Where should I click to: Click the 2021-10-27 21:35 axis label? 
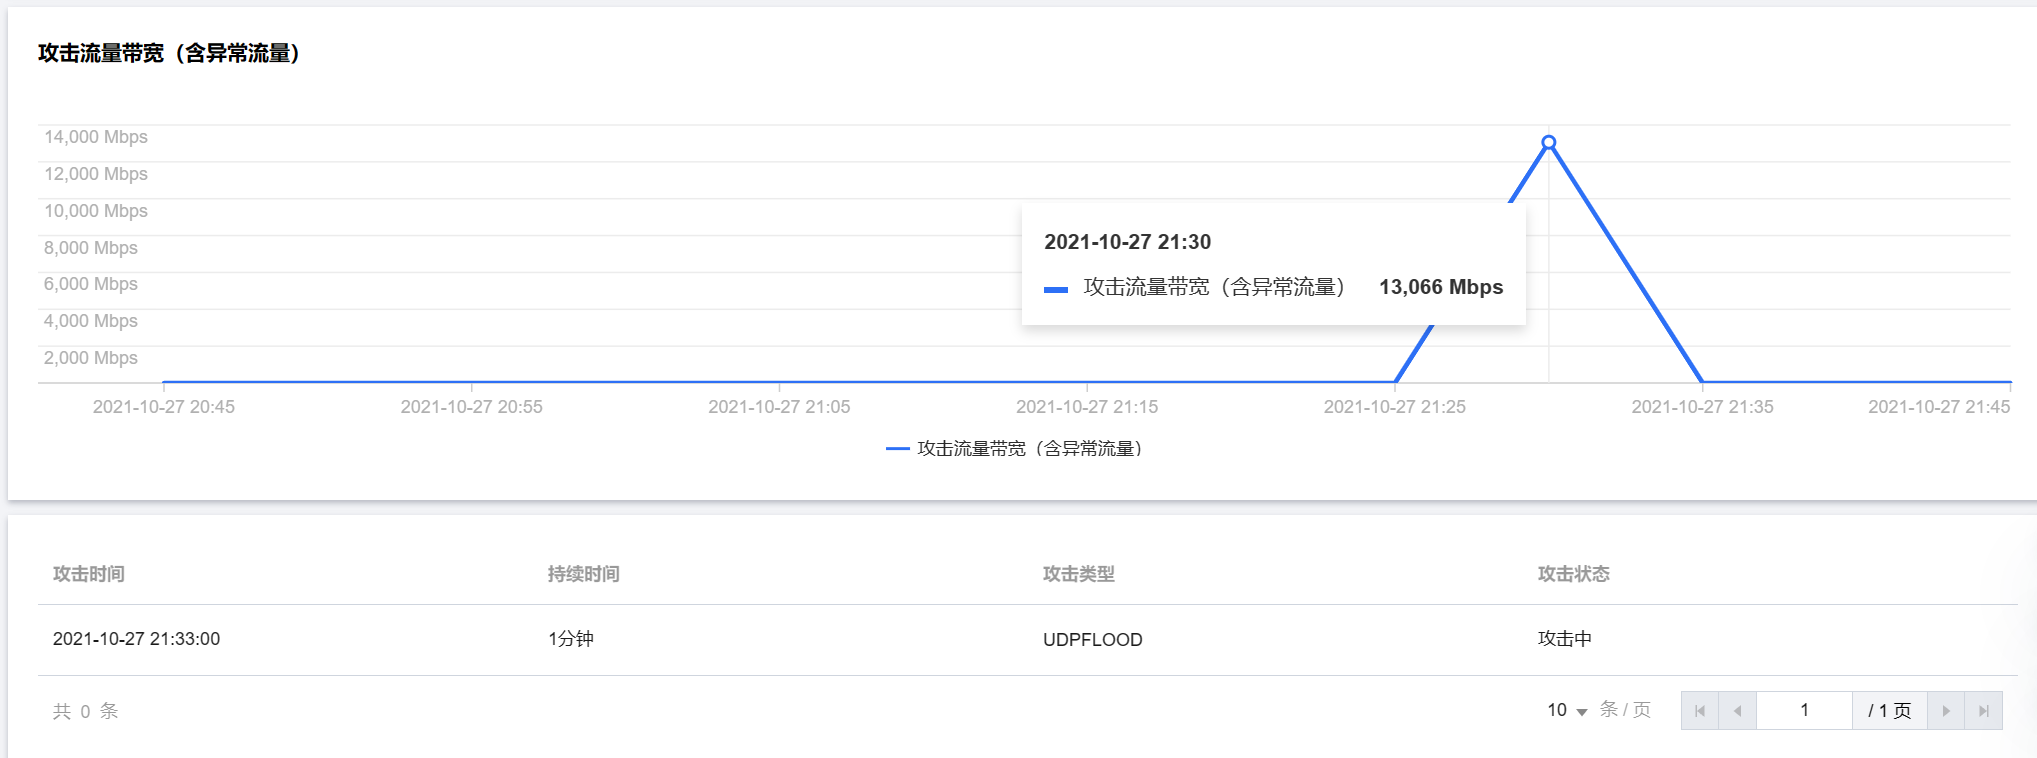pyautogui.click(x=1703, y=407)
